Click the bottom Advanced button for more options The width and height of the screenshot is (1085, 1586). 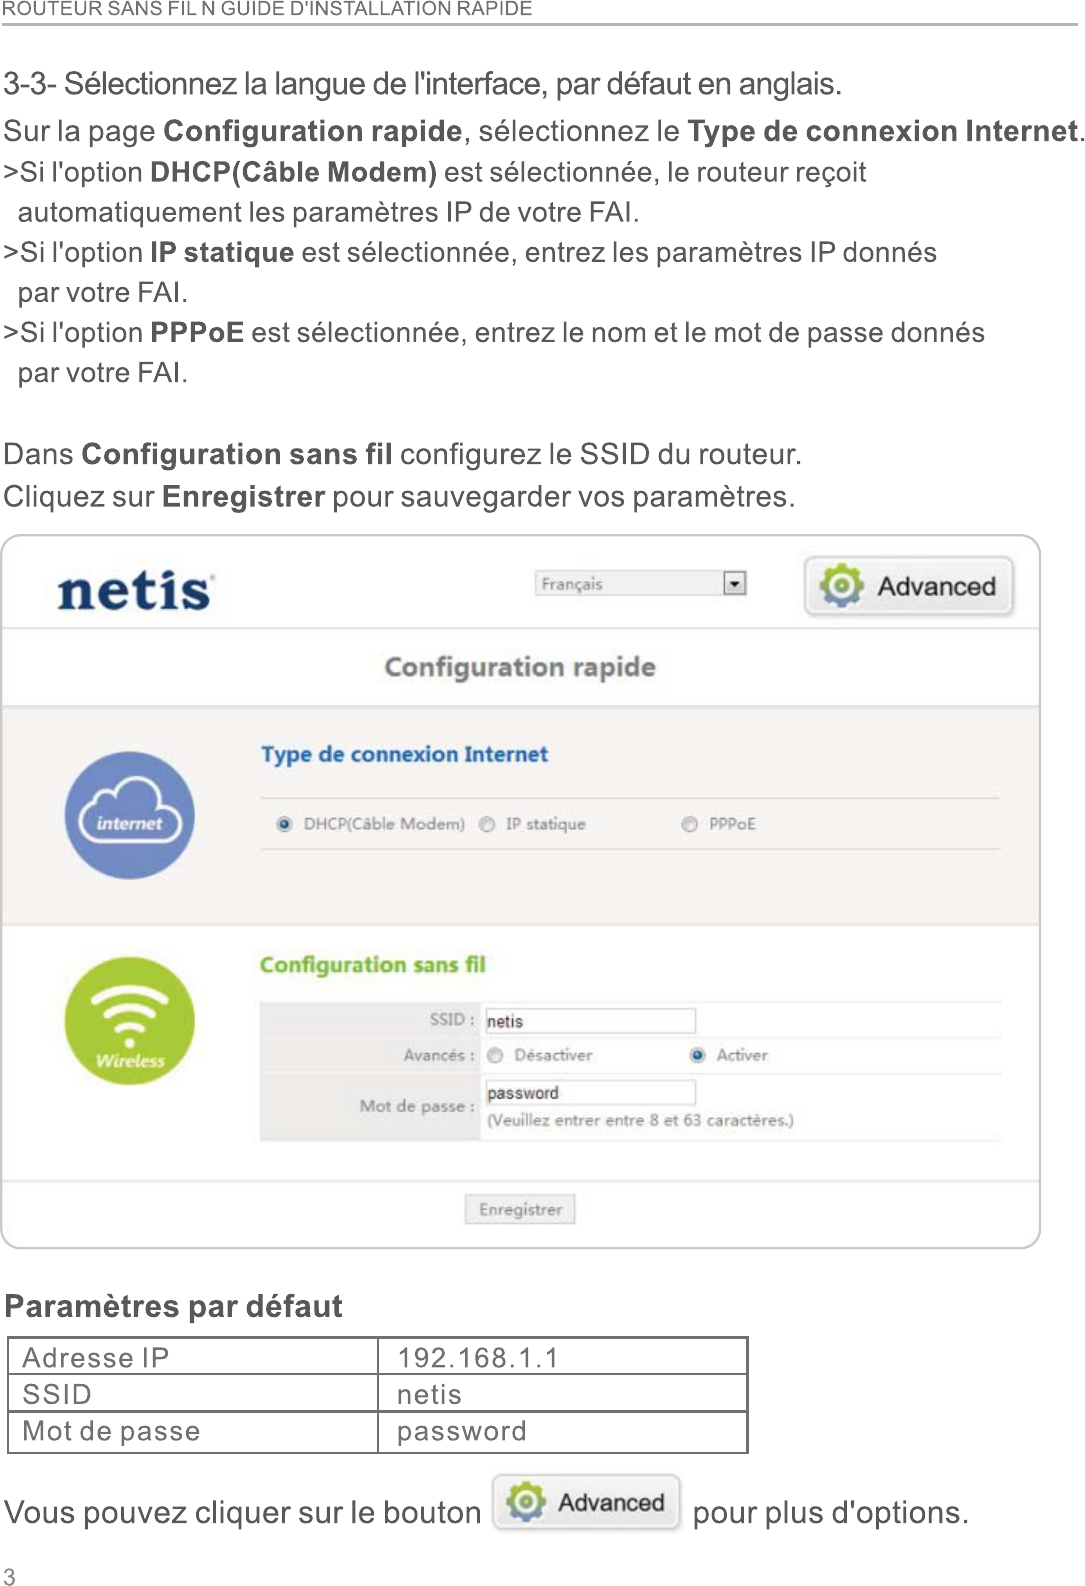[x=587, y=1502]
